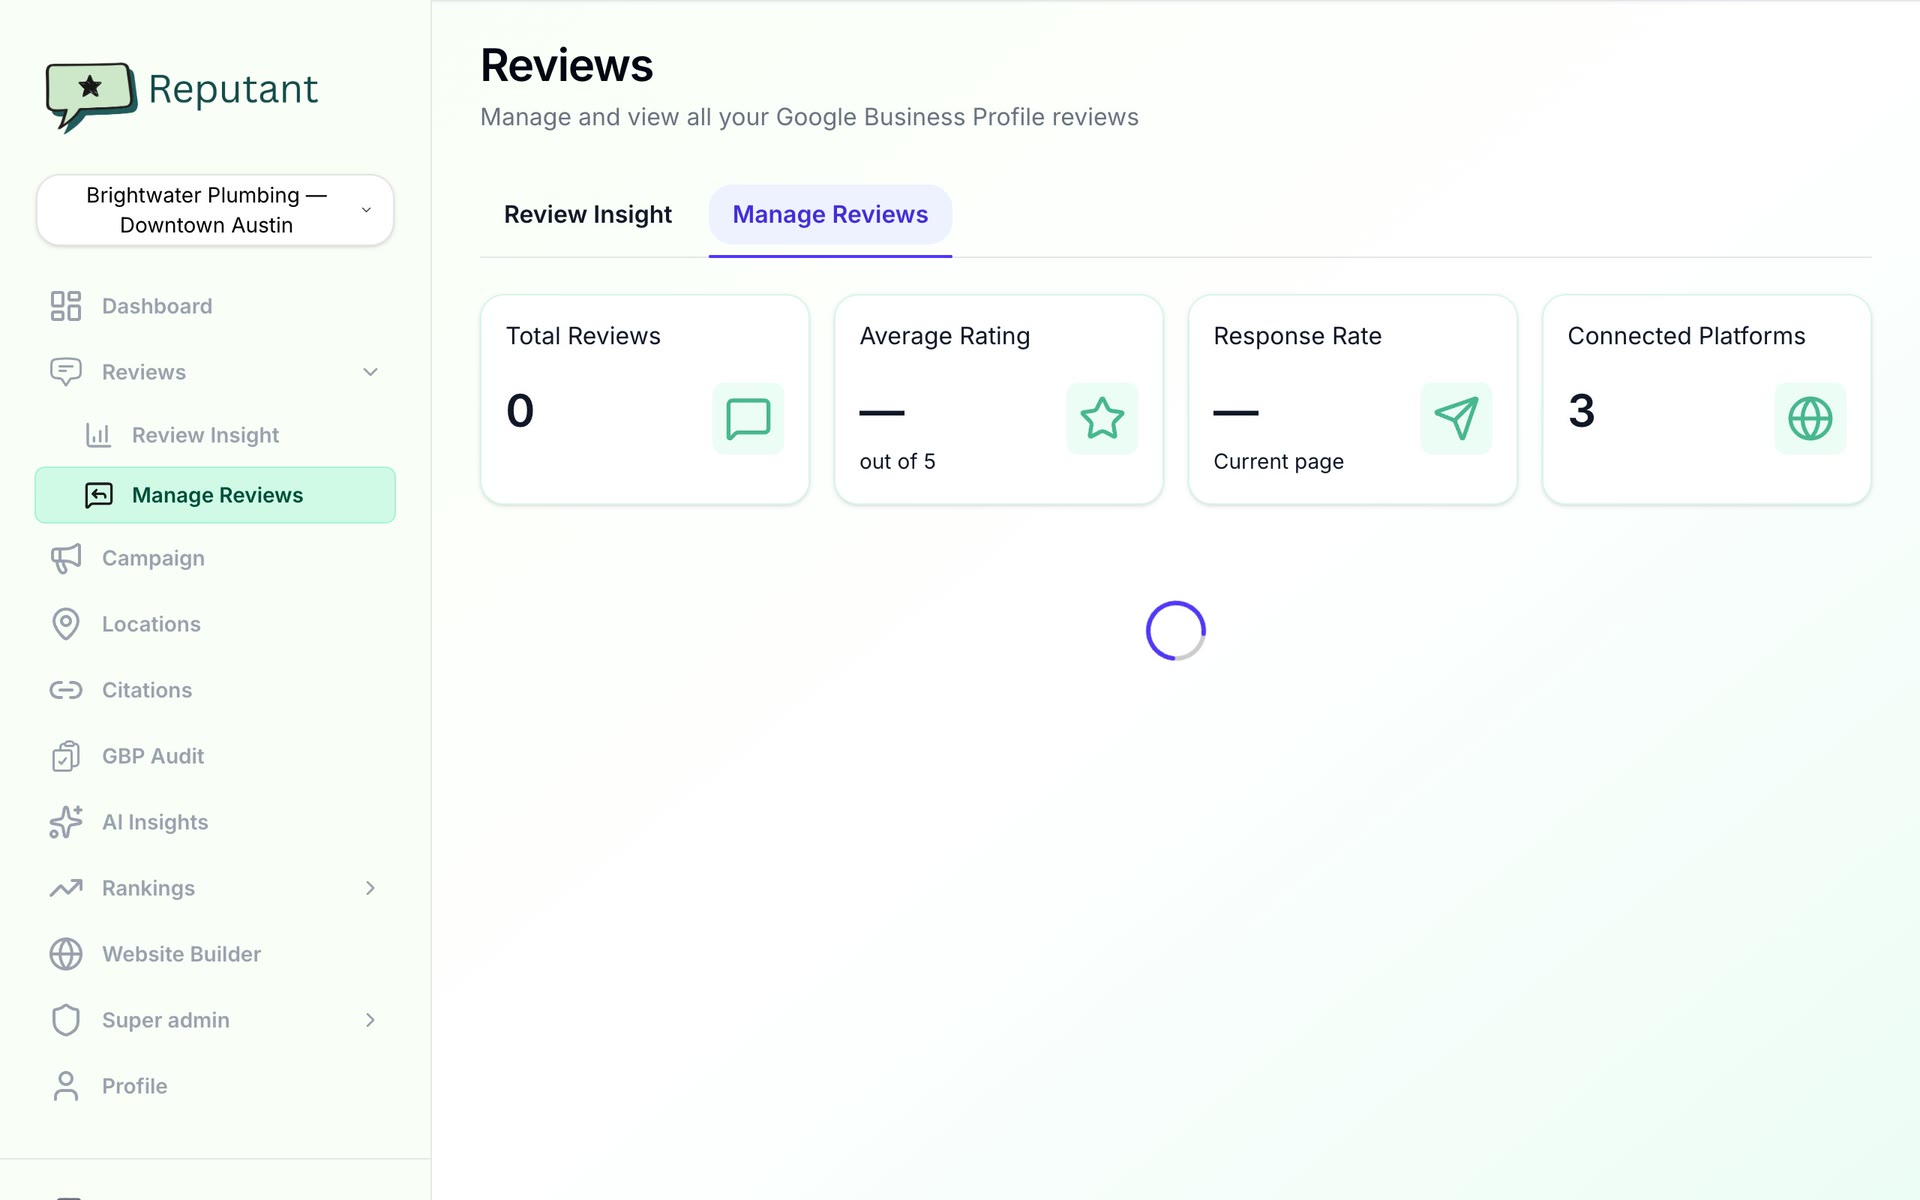Expand the Super admin submenu chevron

tap(370, 1020)
